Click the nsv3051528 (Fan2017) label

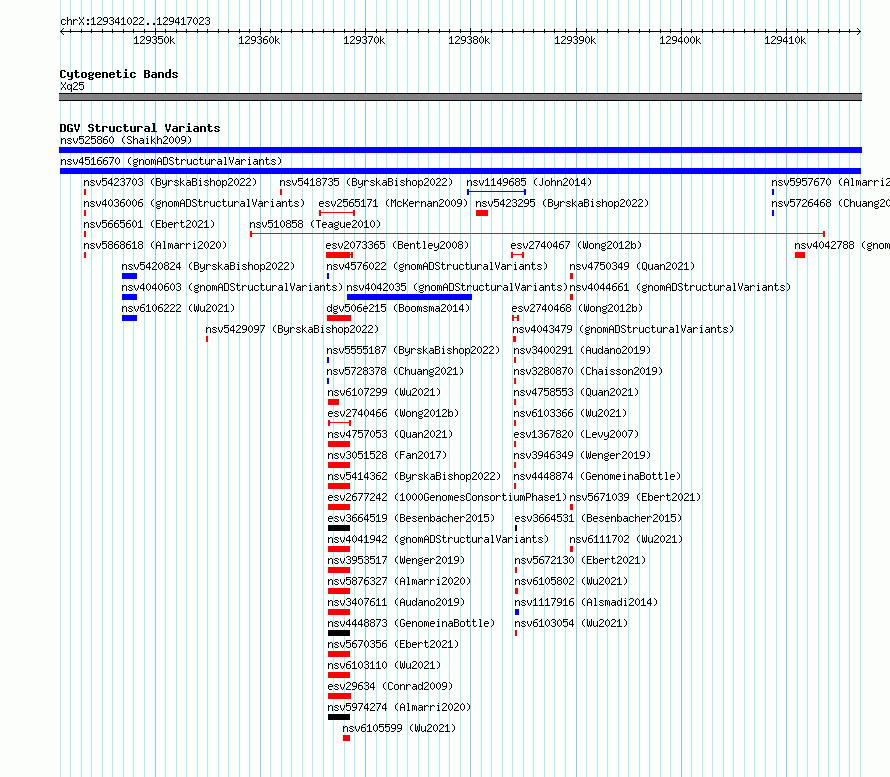click(387, 455)
